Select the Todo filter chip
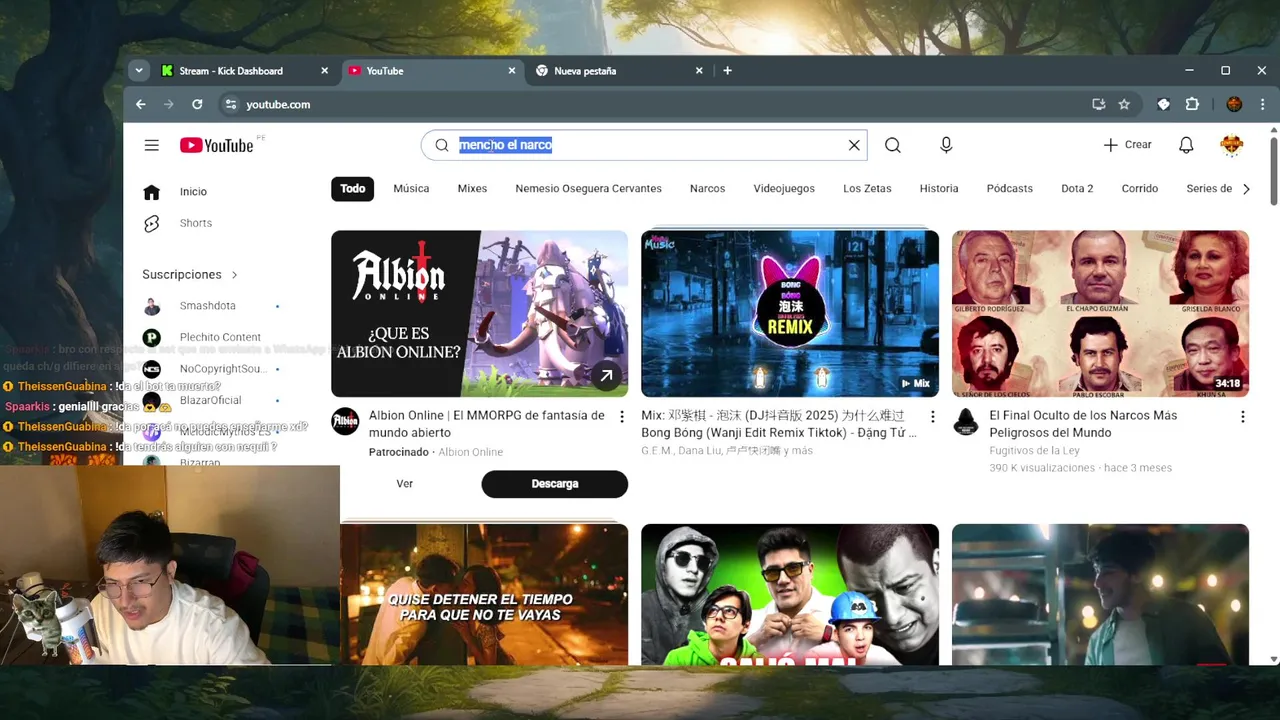The image size is (1280, 720). pyautogui.click(x=353, y=189)
